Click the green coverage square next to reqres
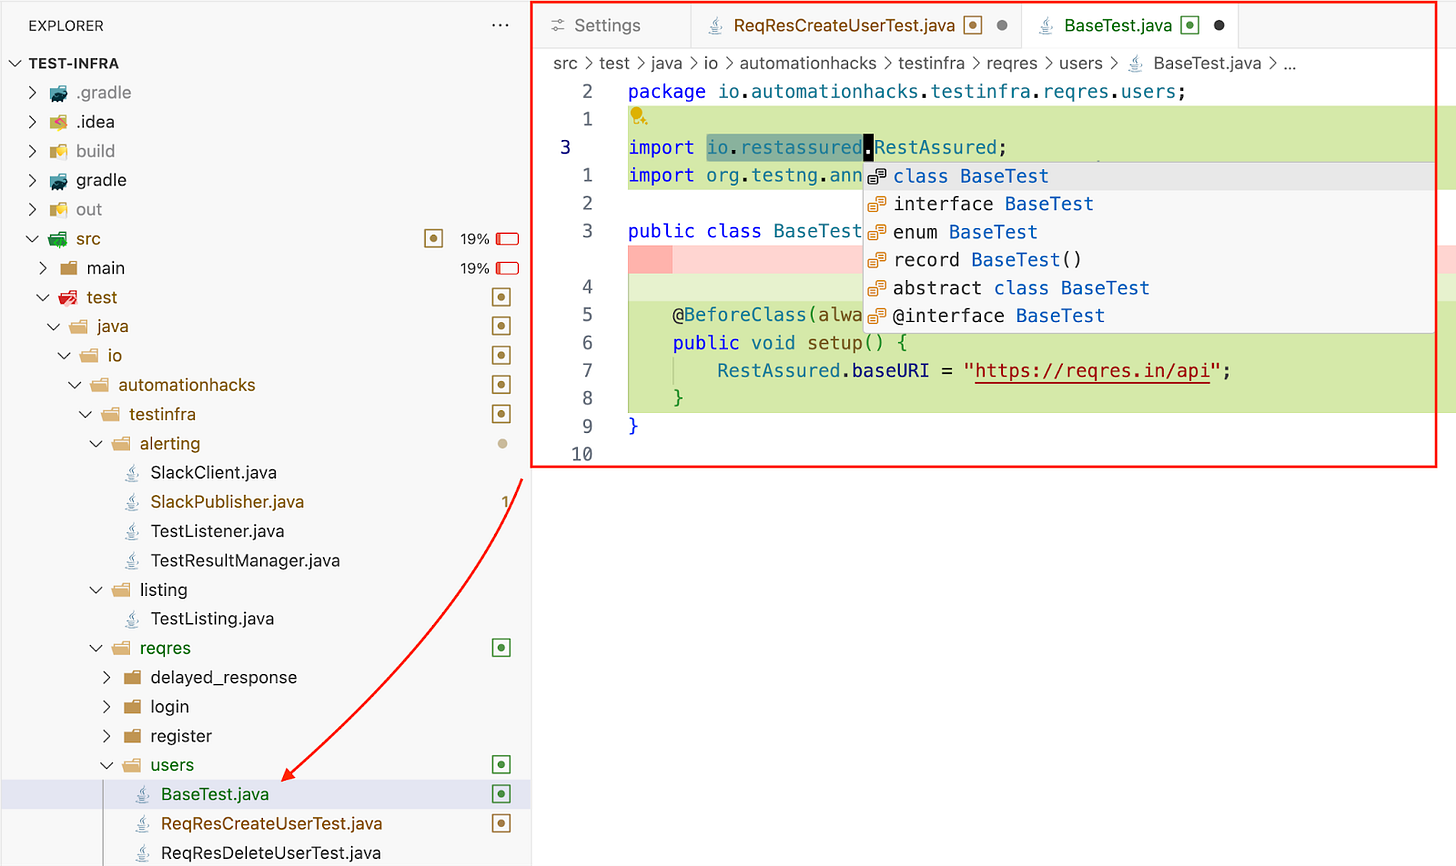1456x866 pixels. click(501, 647)
